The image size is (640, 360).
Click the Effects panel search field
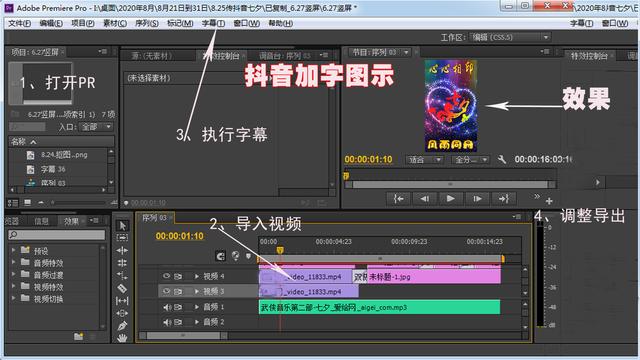click(x=57, y=234)
